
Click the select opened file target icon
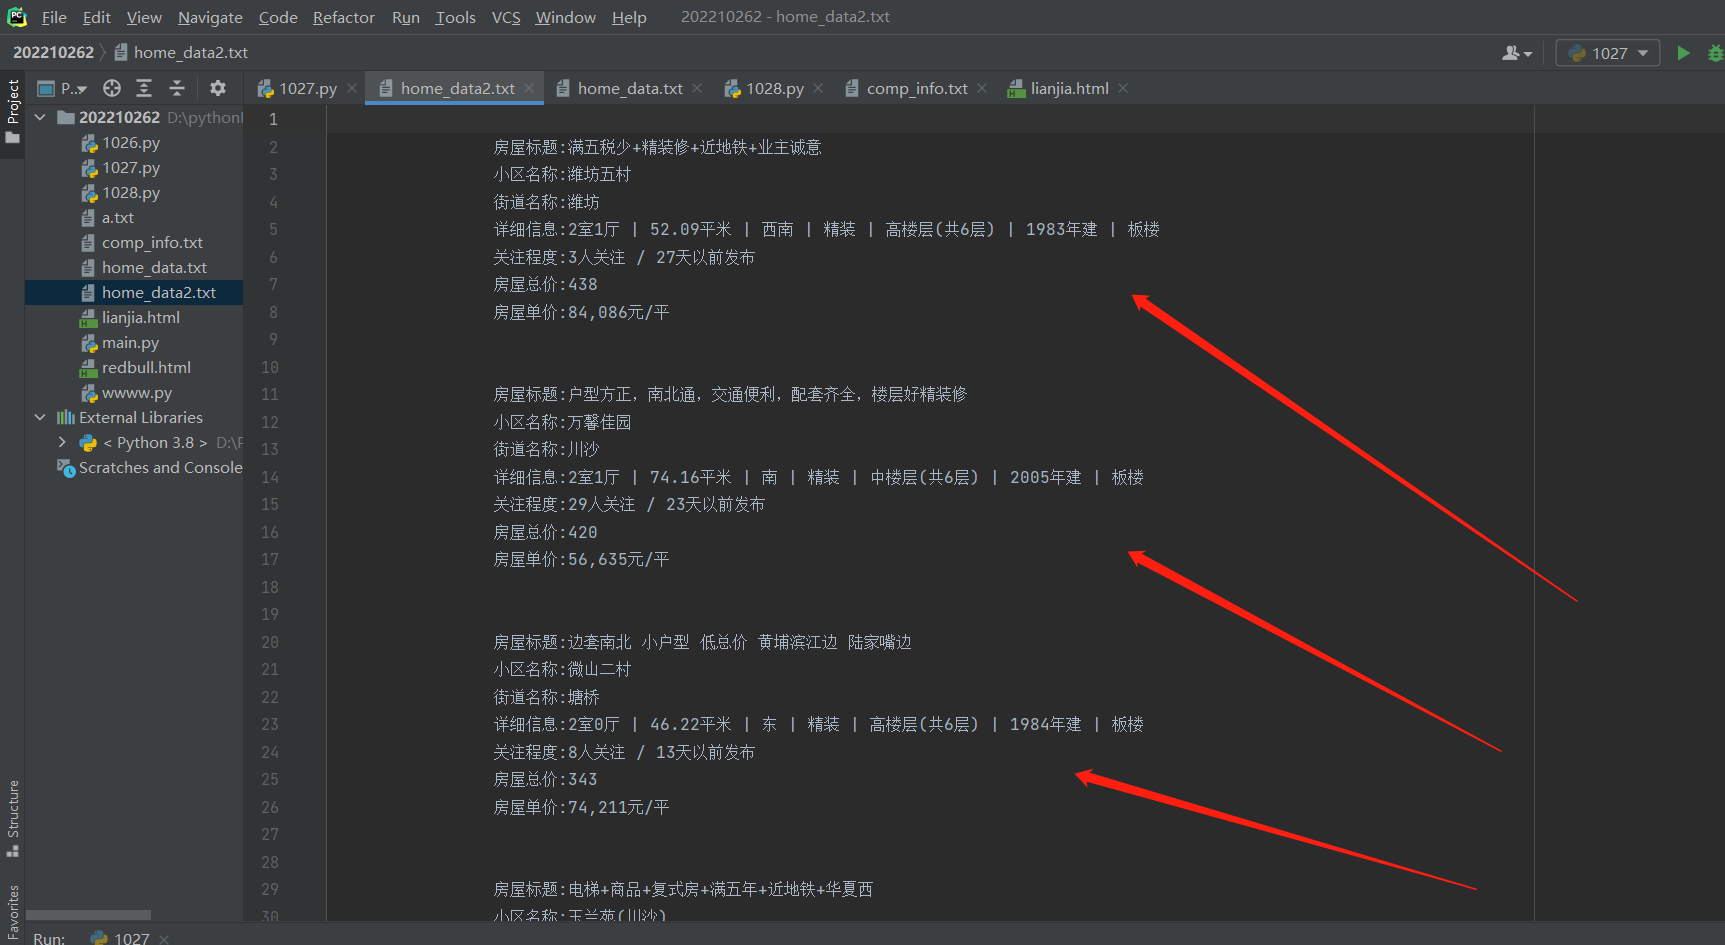coord(112,88)
